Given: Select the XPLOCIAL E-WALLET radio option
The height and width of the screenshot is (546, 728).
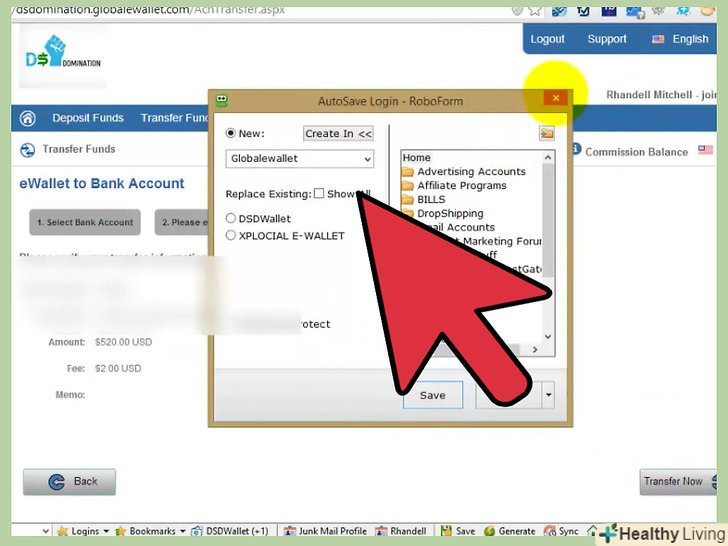Looking at the screenshot, I should click(231, 235).
